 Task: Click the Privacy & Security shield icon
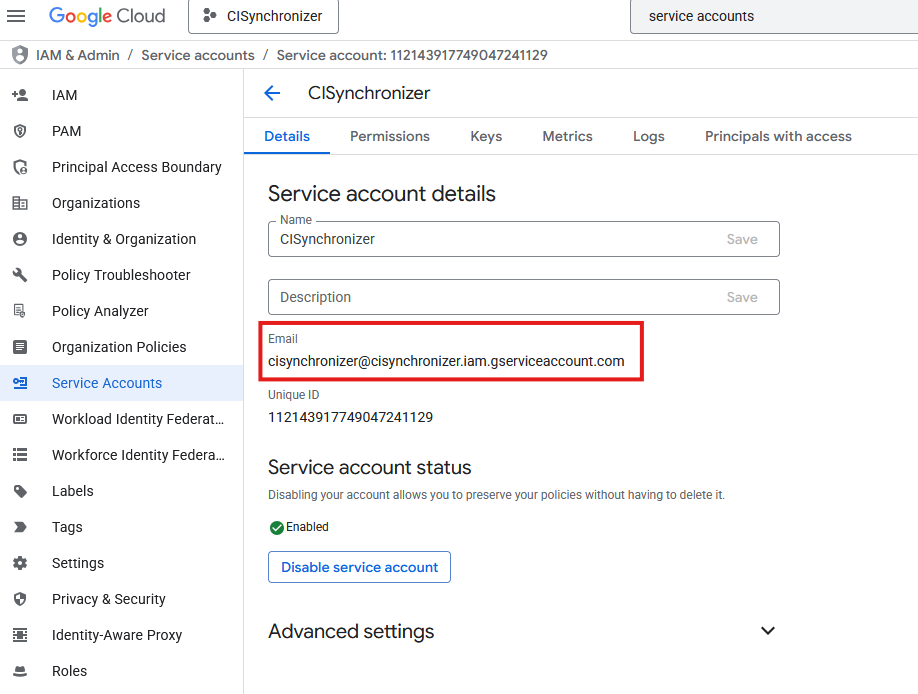coord(20,599)
